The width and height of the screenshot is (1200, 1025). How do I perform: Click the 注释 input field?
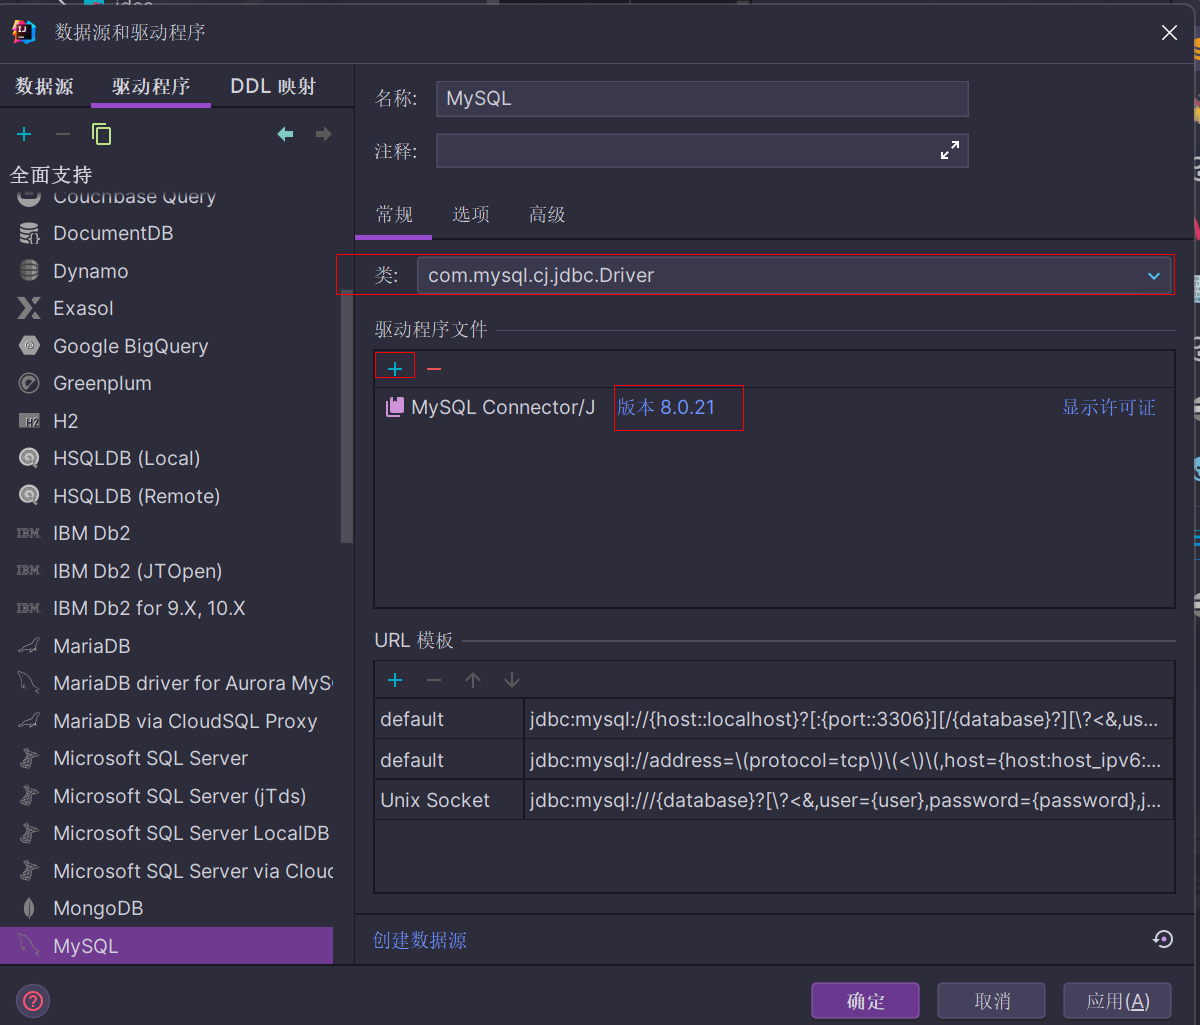tap(702, 151)
